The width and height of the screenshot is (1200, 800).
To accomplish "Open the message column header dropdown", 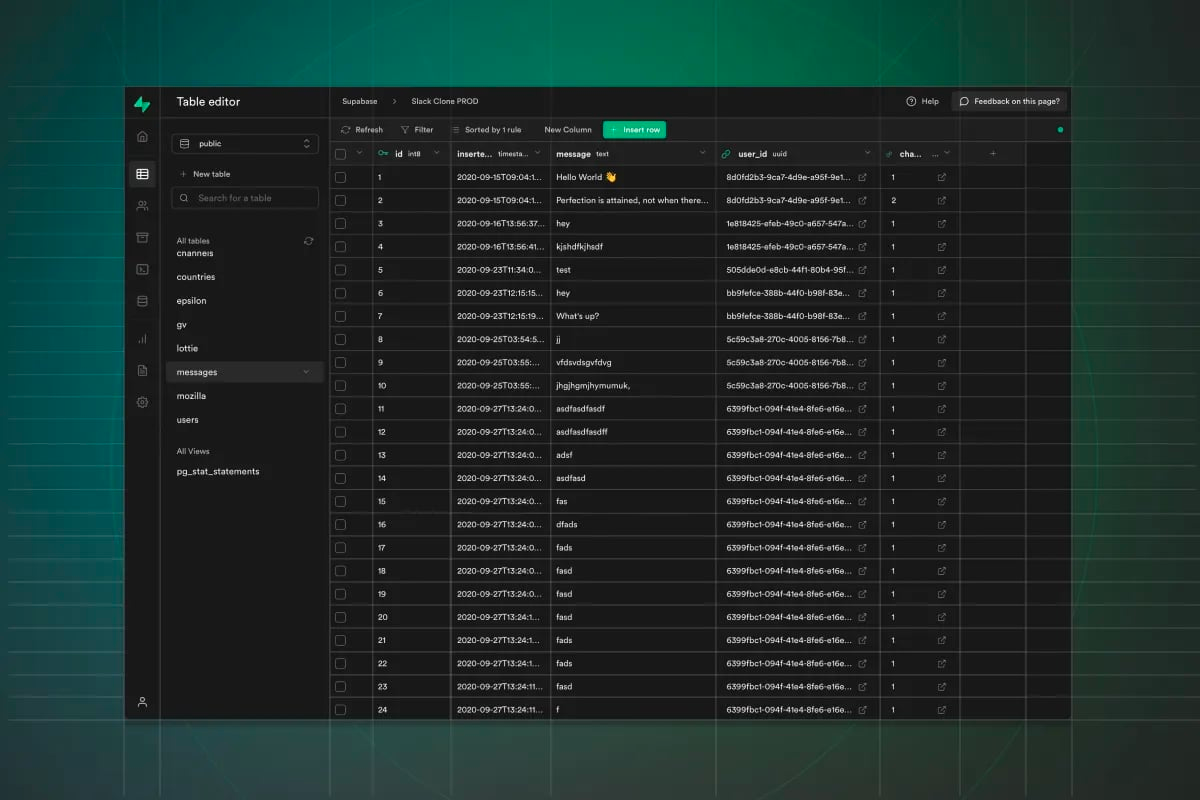I will (703, 153).
